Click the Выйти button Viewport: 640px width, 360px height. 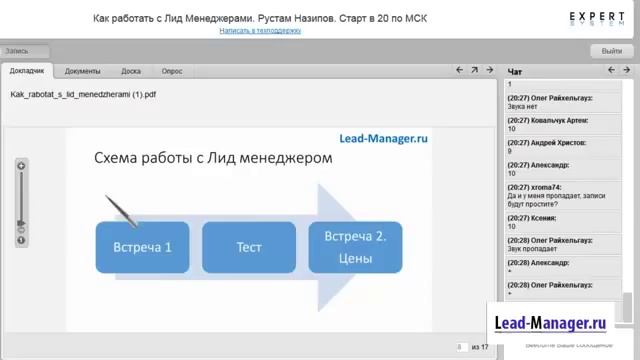click(x=611, y=51)
